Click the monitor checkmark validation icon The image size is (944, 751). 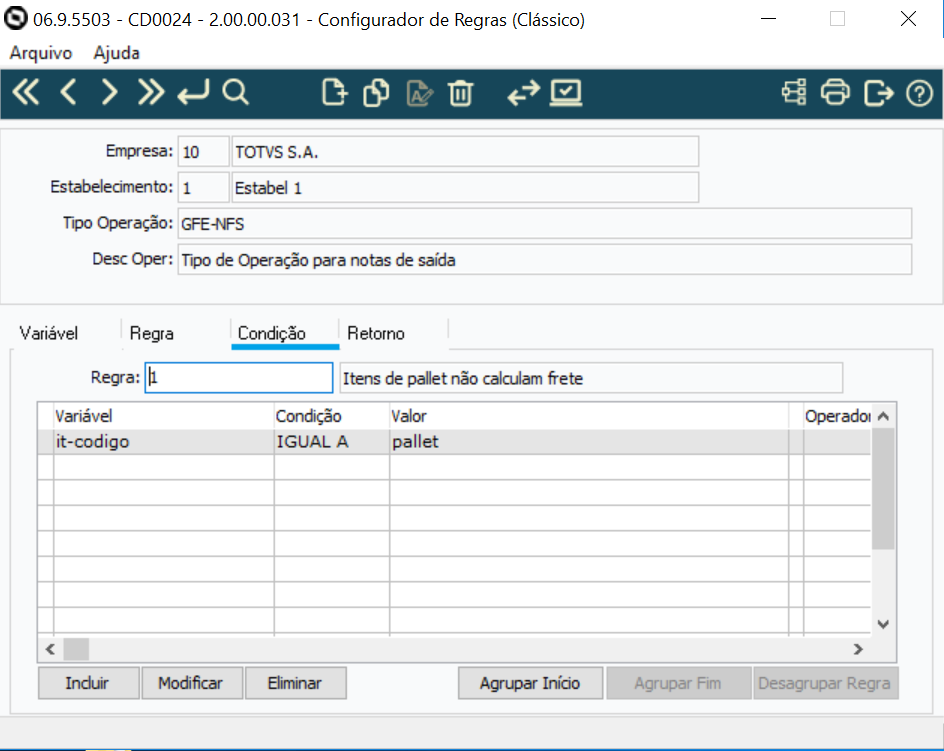tap(566, 93)
